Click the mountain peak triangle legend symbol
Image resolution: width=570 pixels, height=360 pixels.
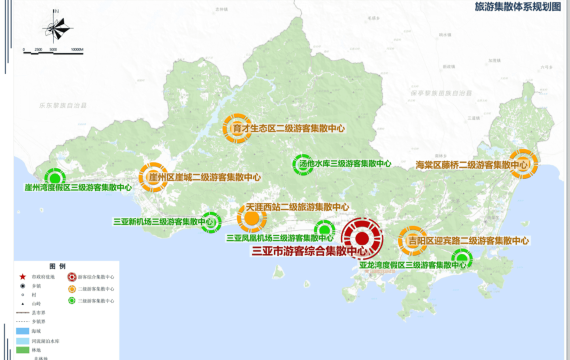click(x=23, y=304)
